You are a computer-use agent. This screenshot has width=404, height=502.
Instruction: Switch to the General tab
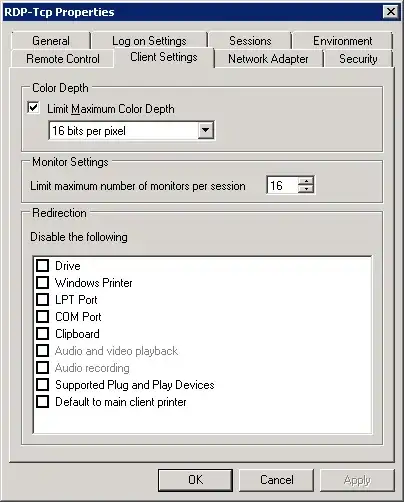51,41
